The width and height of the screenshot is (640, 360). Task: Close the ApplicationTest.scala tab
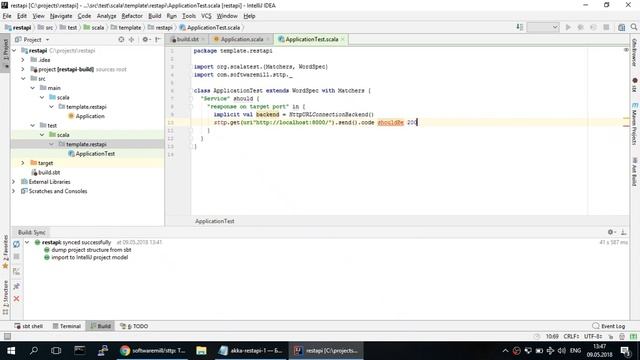[343, 40]
